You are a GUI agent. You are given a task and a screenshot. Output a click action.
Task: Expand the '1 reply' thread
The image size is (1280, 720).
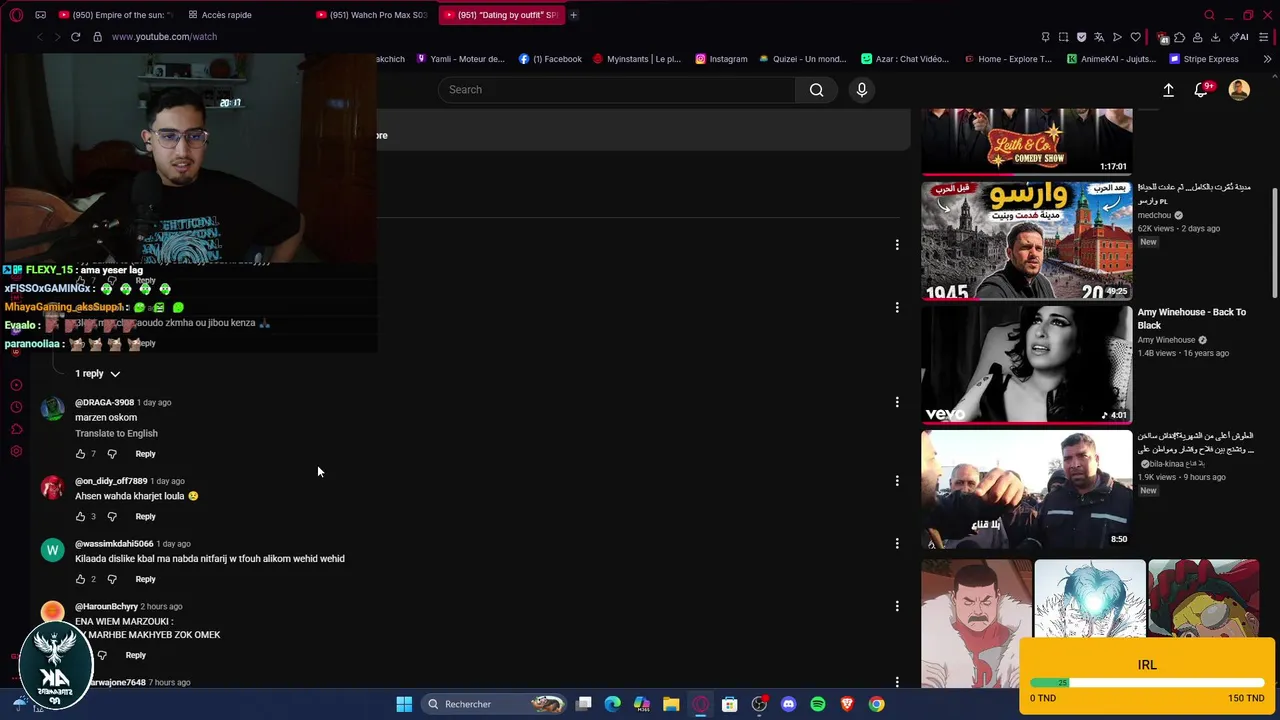98,374
